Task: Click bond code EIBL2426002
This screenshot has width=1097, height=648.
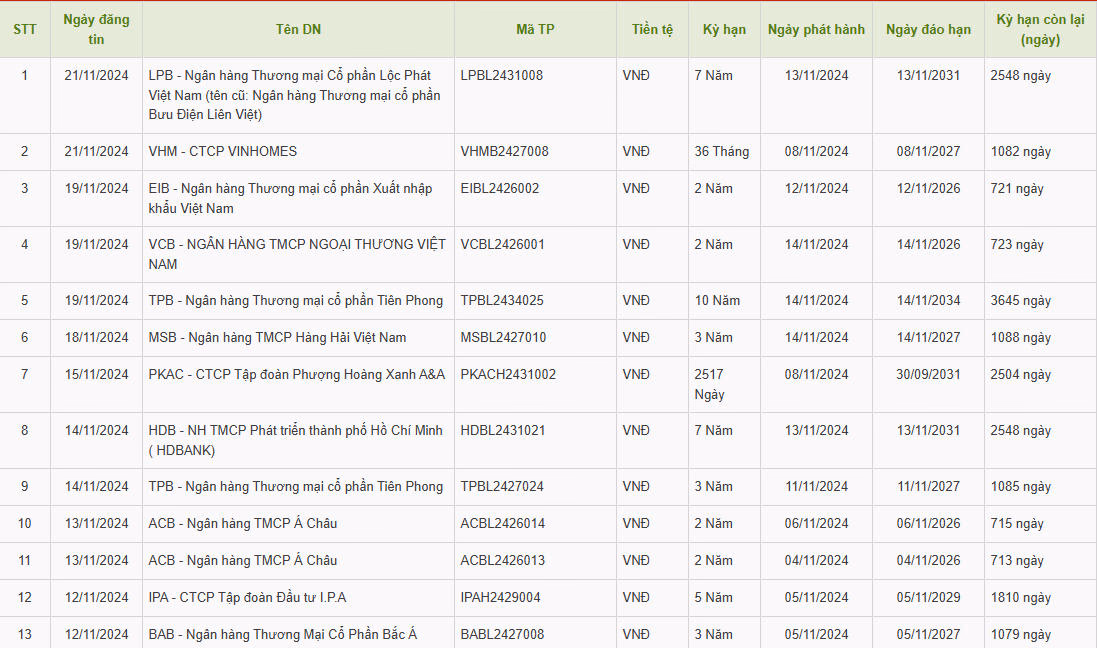Action: [500, 188]
